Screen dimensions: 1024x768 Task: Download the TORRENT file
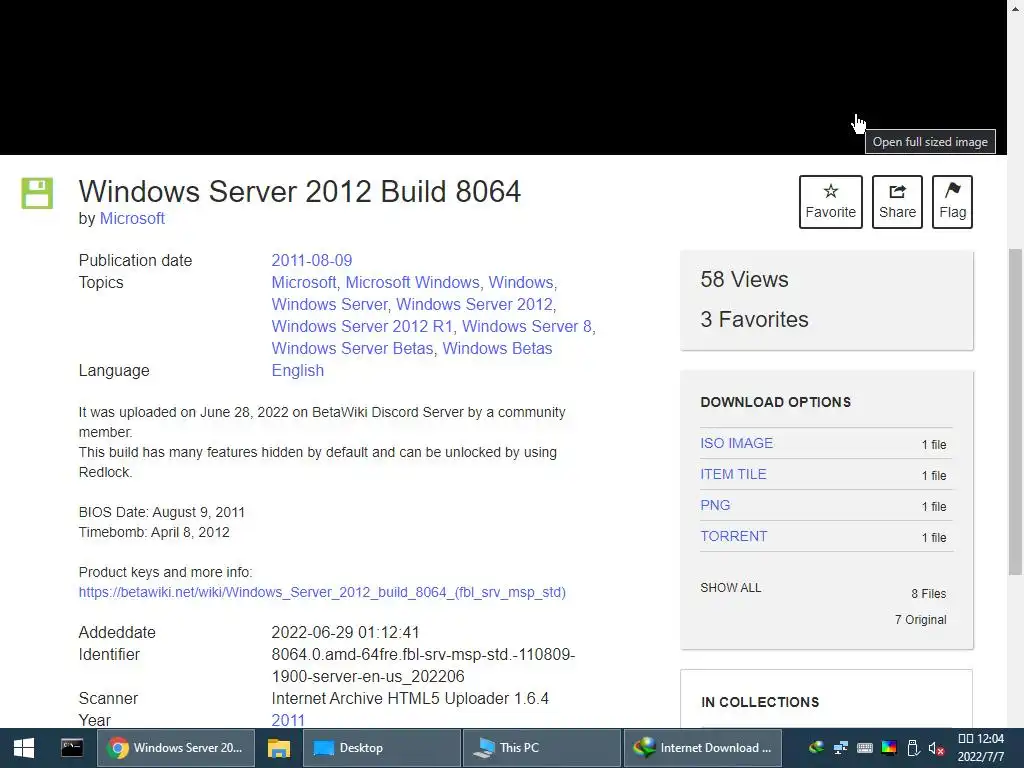tap(733, 536)
